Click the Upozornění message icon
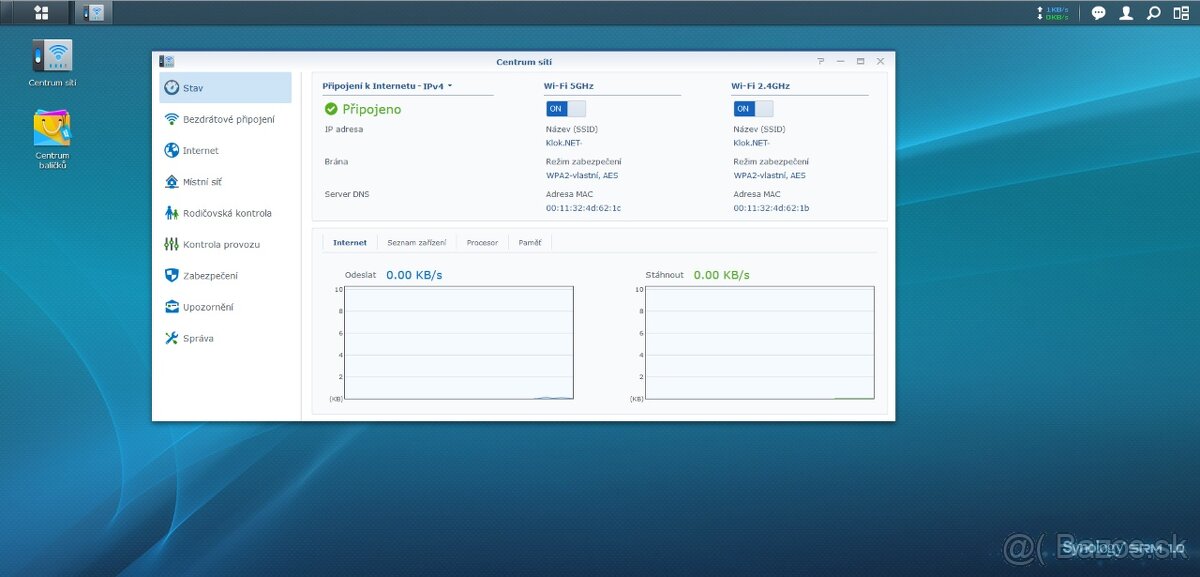 pyautogui.click(x=172, y=307)
